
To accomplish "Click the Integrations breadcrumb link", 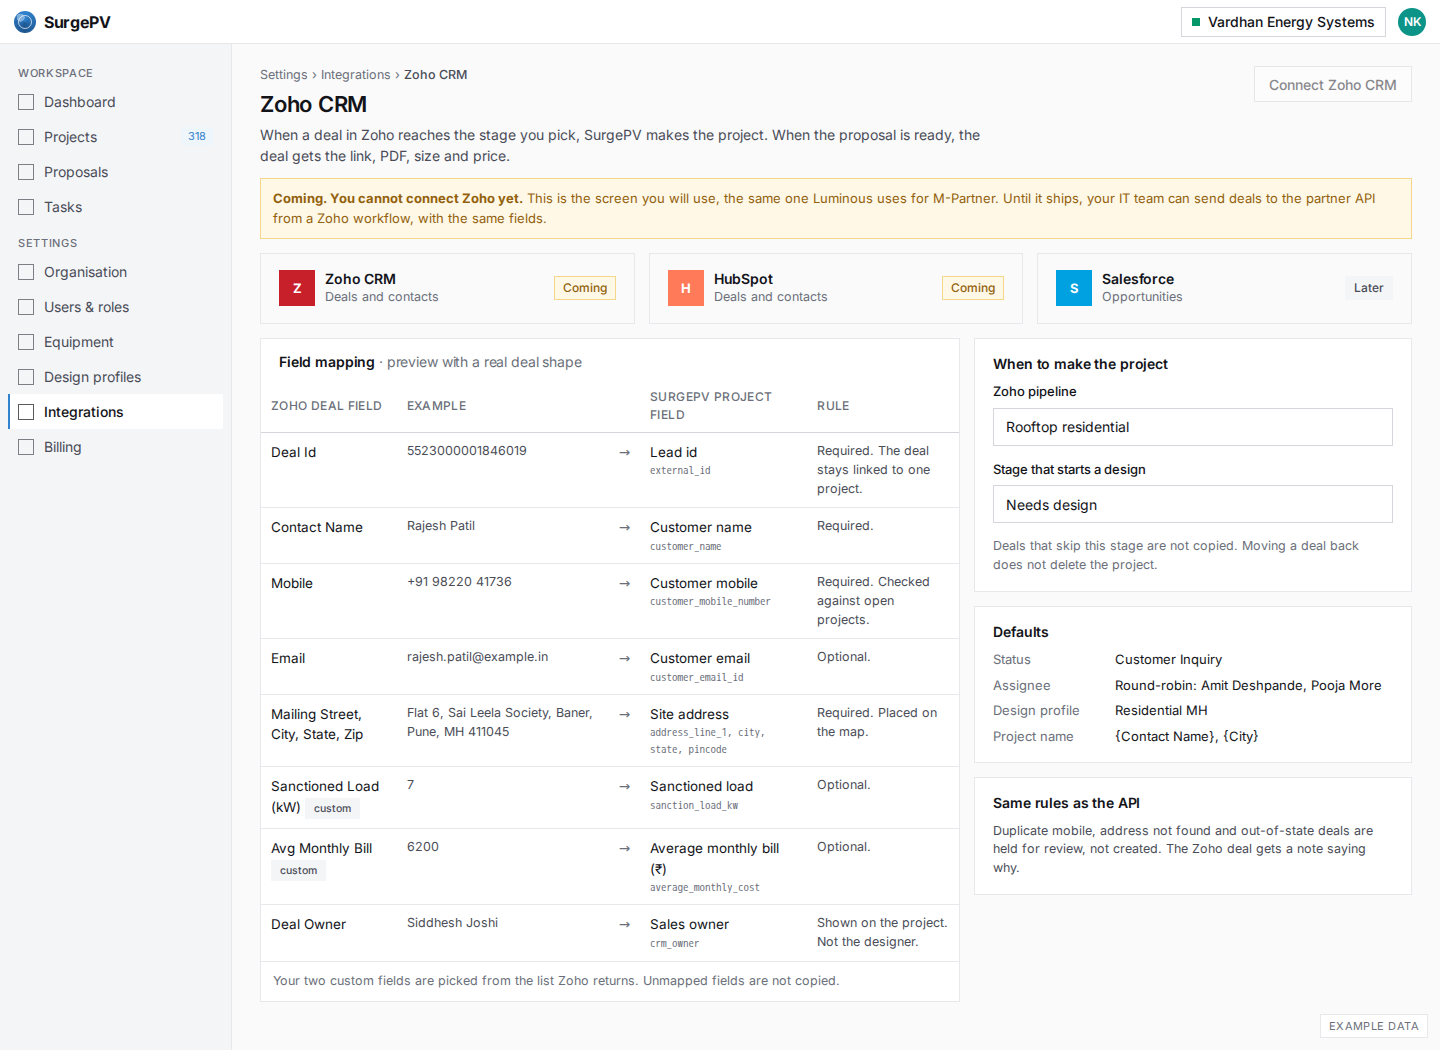I will click(x=355, y=75).
